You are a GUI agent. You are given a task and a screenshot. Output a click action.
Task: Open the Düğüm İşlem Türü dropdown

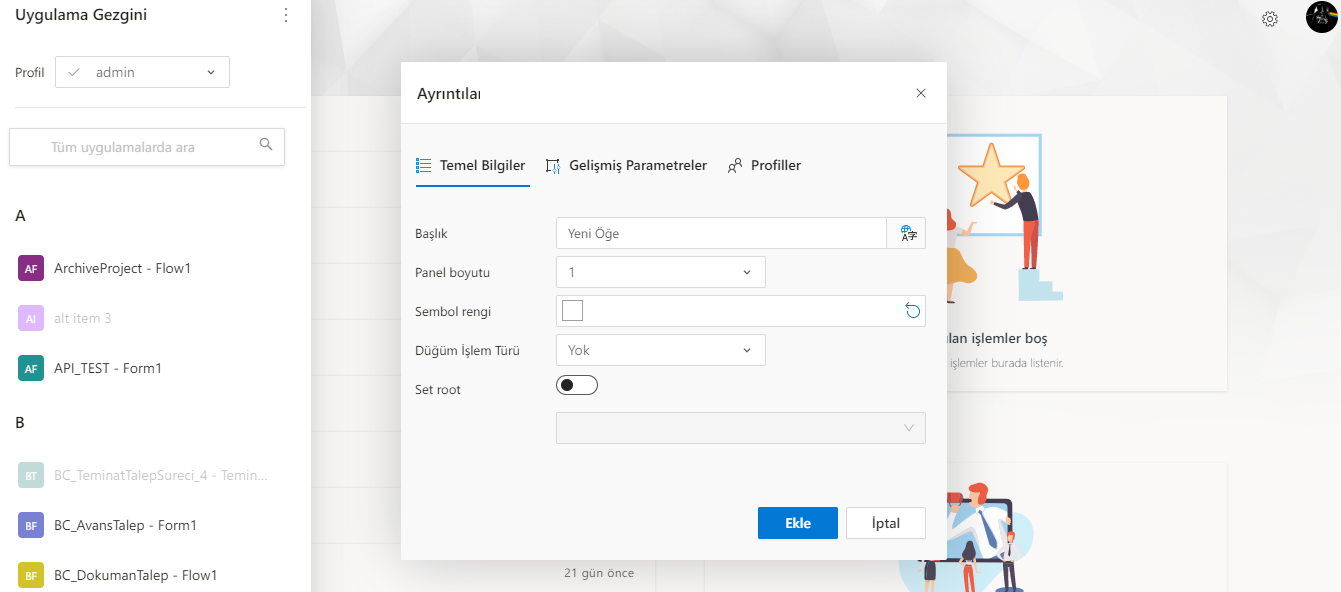pos(661,350)
